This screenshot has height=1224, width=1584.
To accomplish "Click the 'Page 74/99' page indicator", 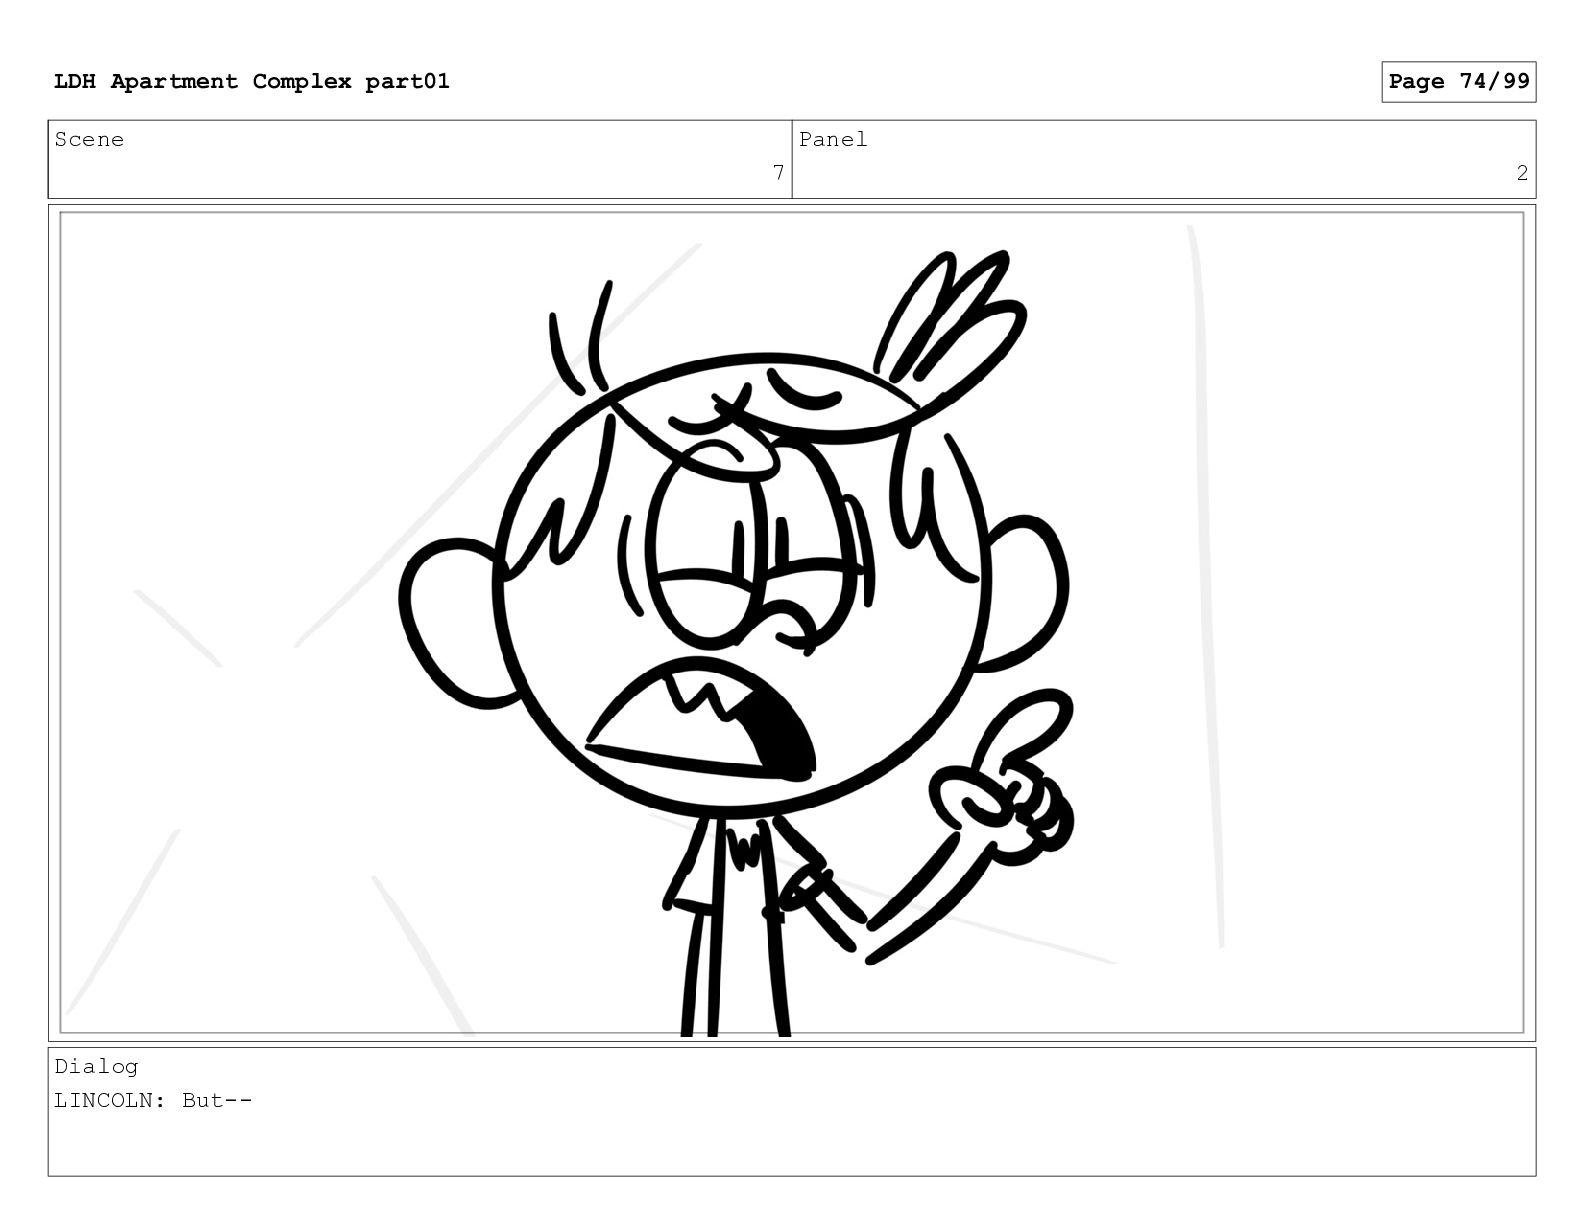I will (x=1459, y=81).
